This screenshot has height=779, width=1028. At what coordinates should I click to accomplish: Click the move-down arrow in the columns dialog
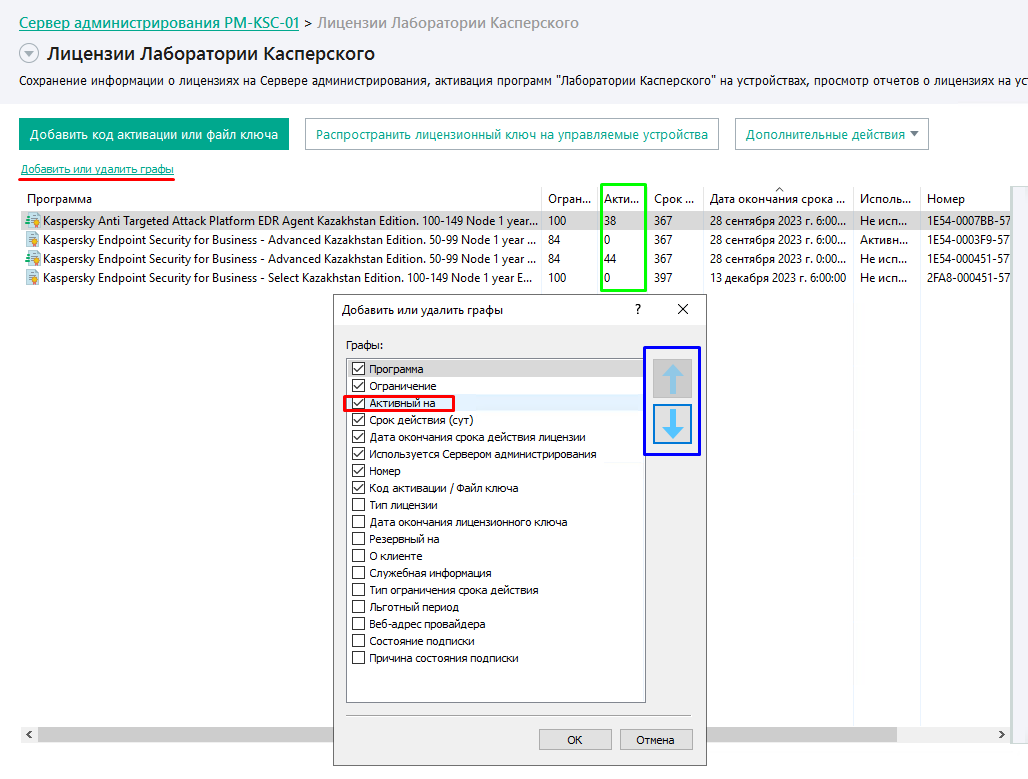672,424
